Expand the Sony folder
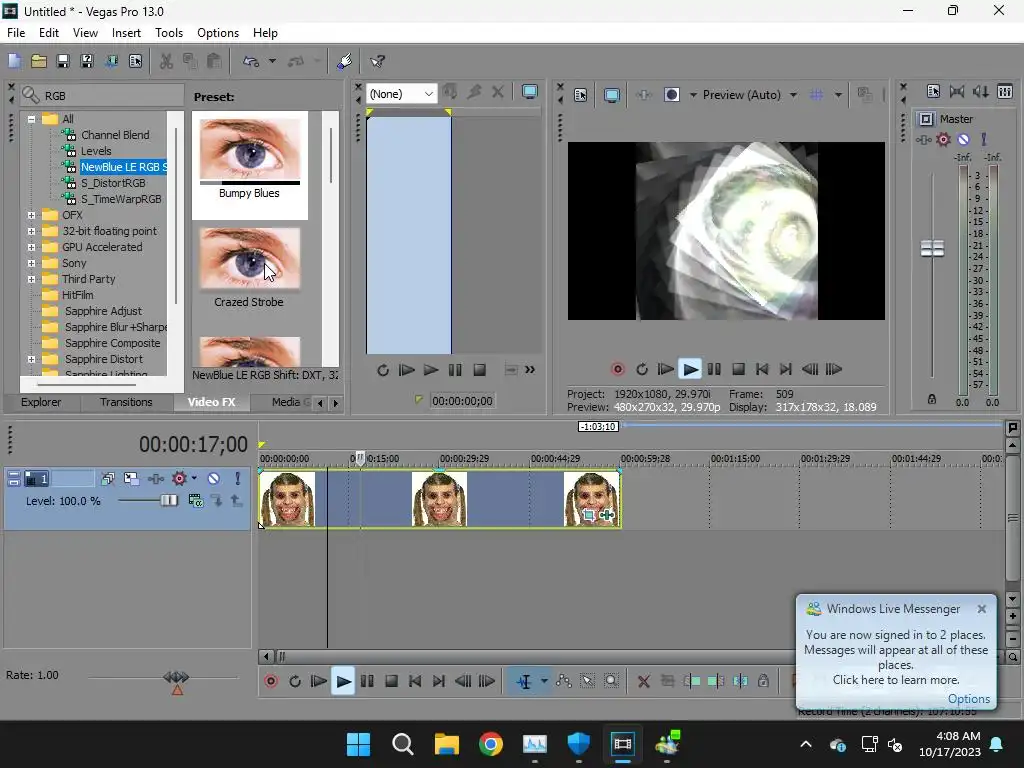The image size is (1024, 768). (31, 263)
